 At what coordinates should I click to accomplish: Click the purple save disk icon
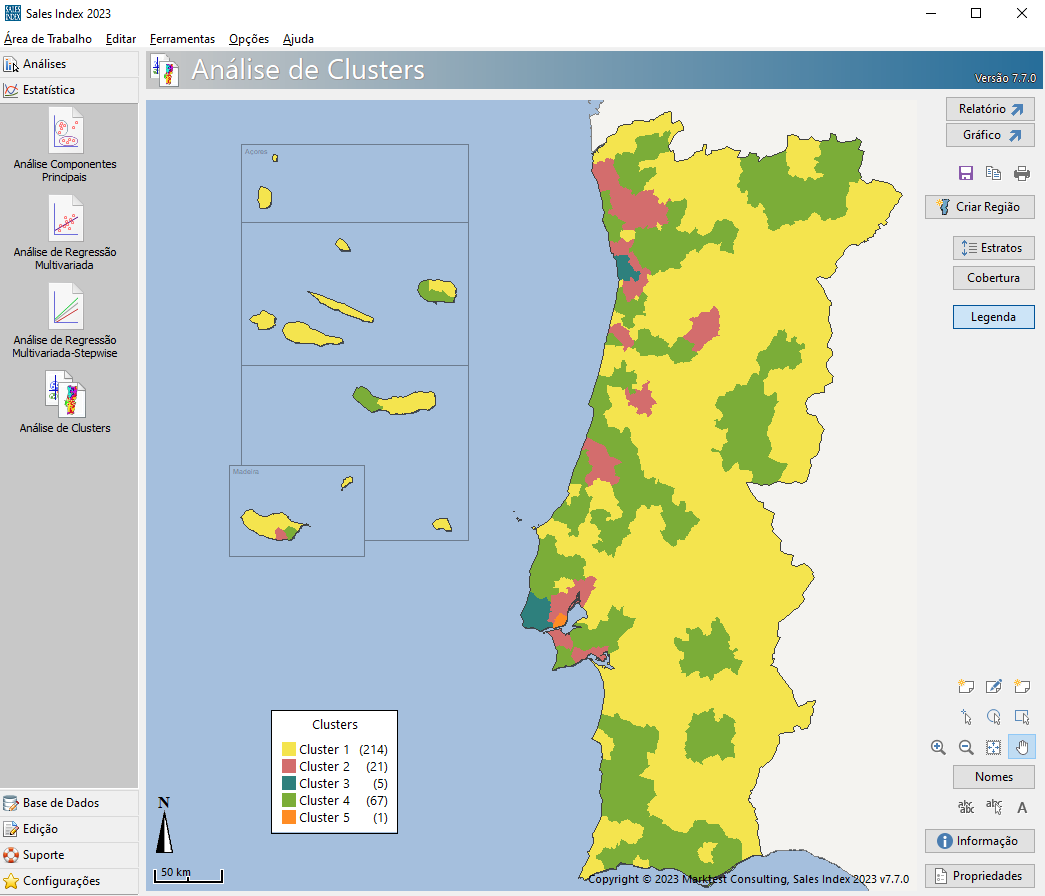coord(966,173)
